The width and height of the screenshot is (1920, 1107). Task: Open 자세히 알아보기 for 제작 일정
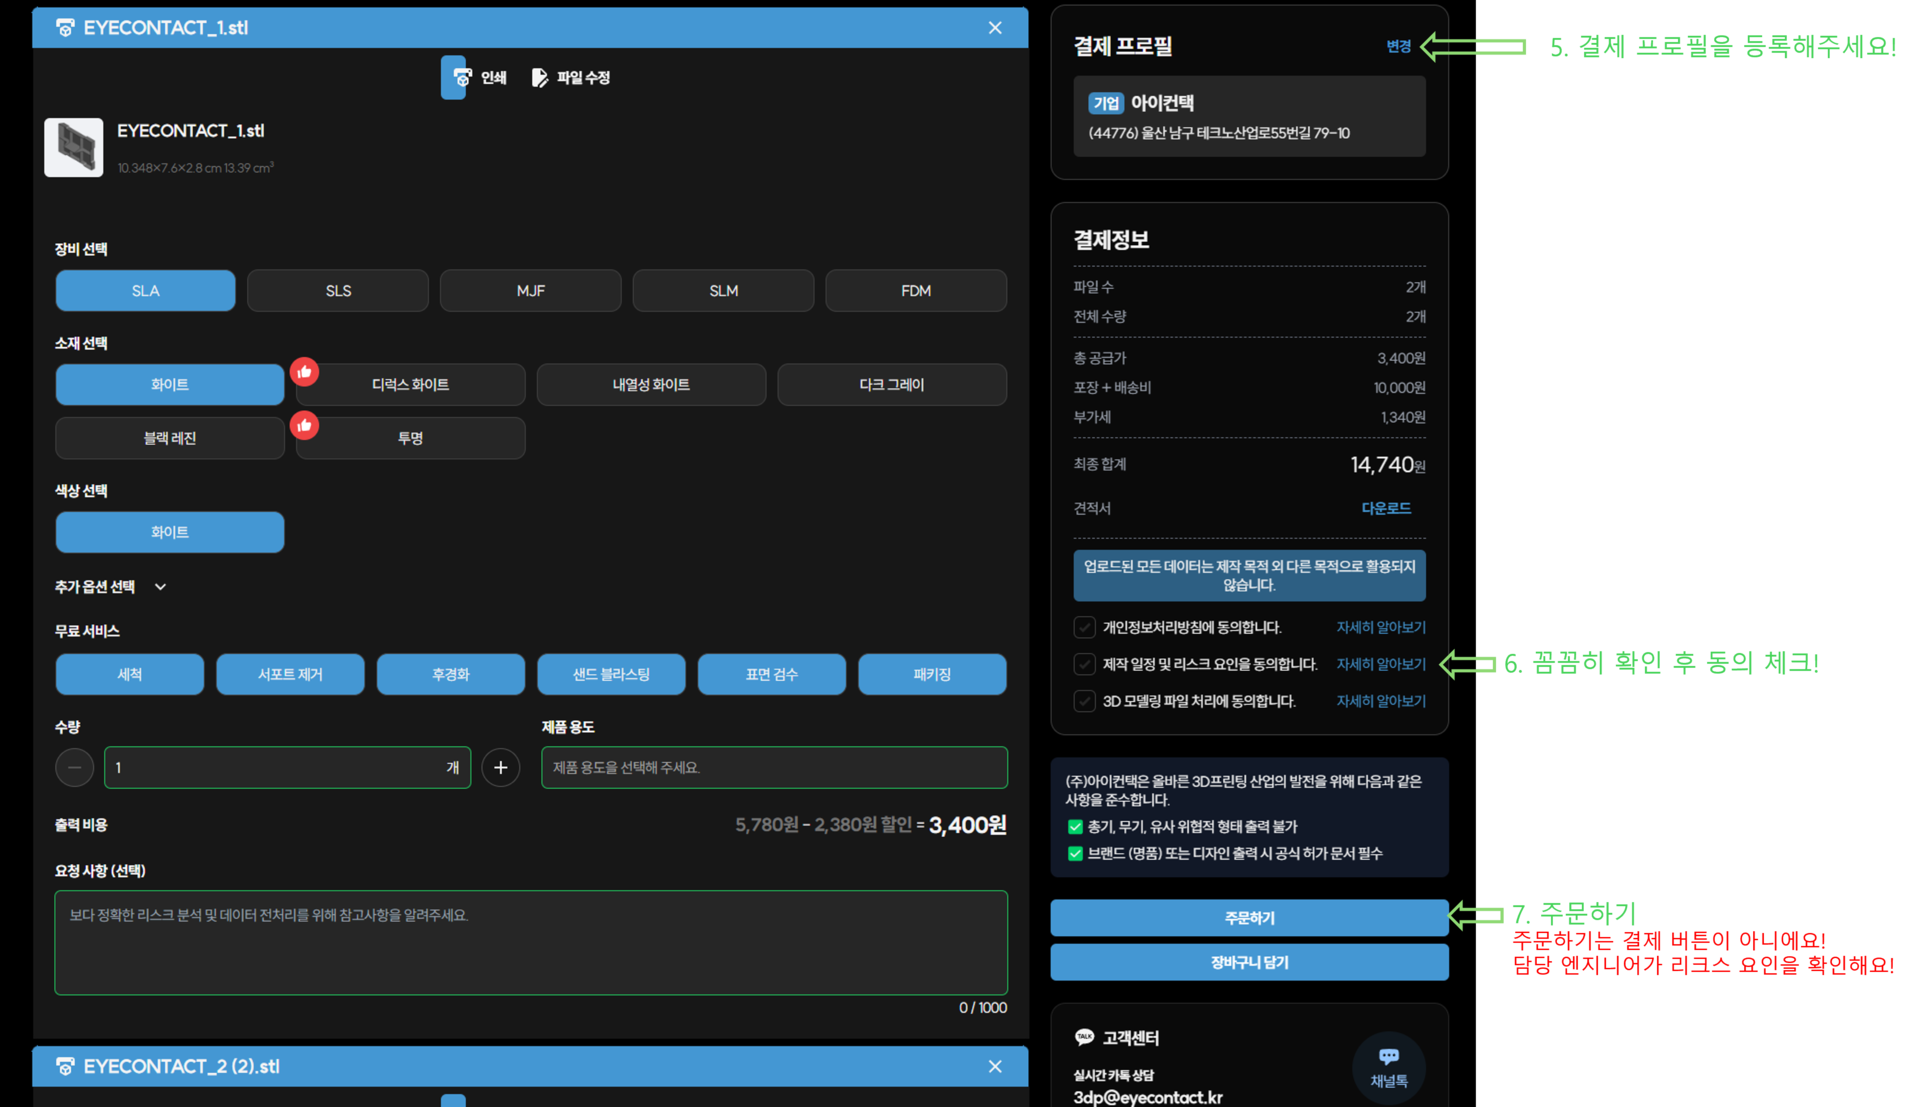click(x=1381, y=664)
